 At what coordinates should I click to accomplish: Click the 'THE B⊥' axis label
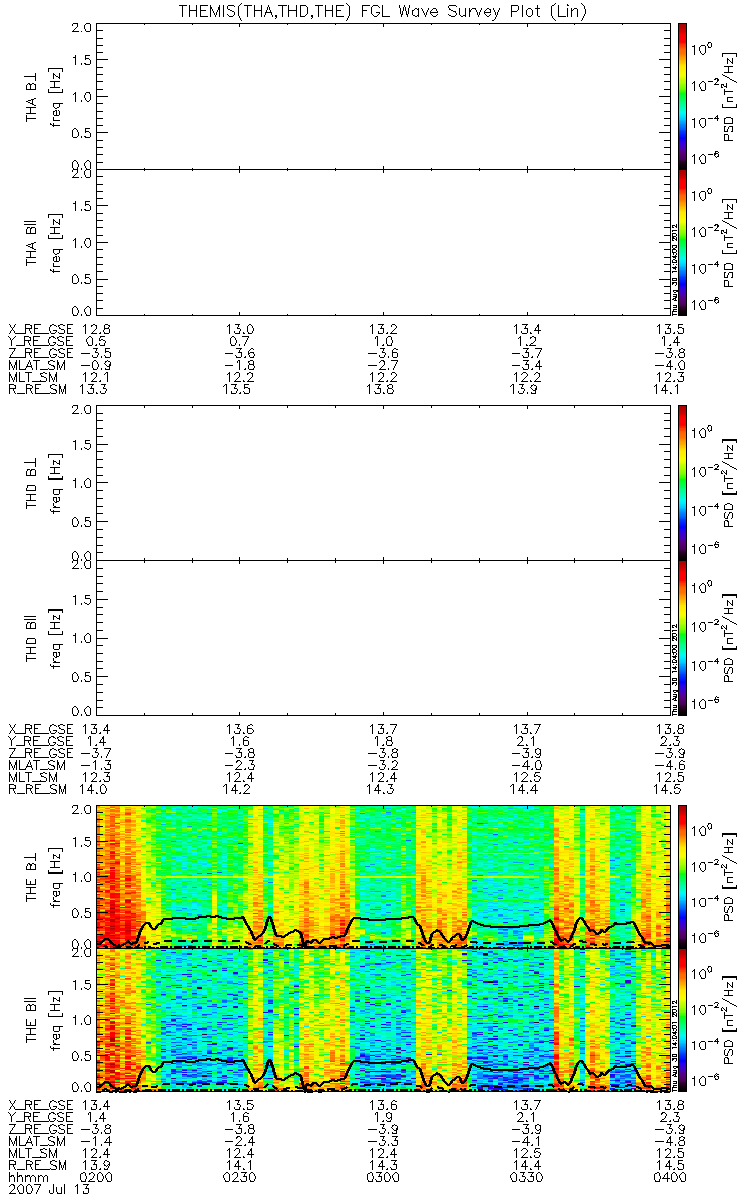[x=33, y=876]
